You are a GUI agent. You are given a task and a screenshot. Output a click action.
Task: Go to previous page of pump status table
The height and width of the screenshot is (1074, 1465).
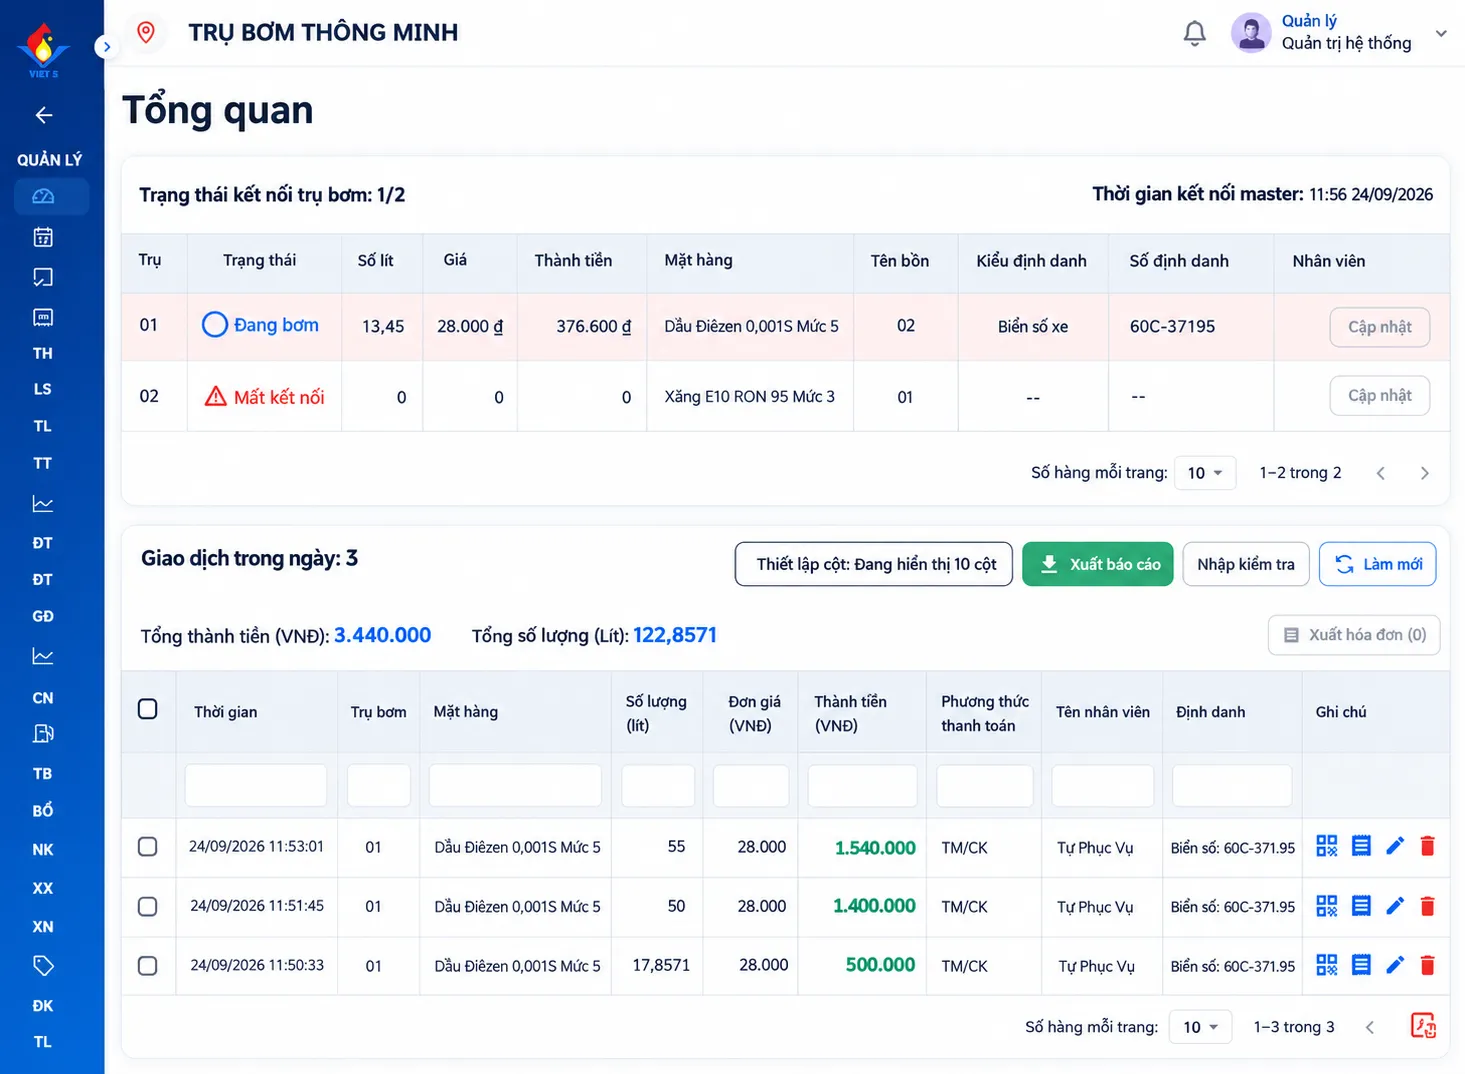1380,473
